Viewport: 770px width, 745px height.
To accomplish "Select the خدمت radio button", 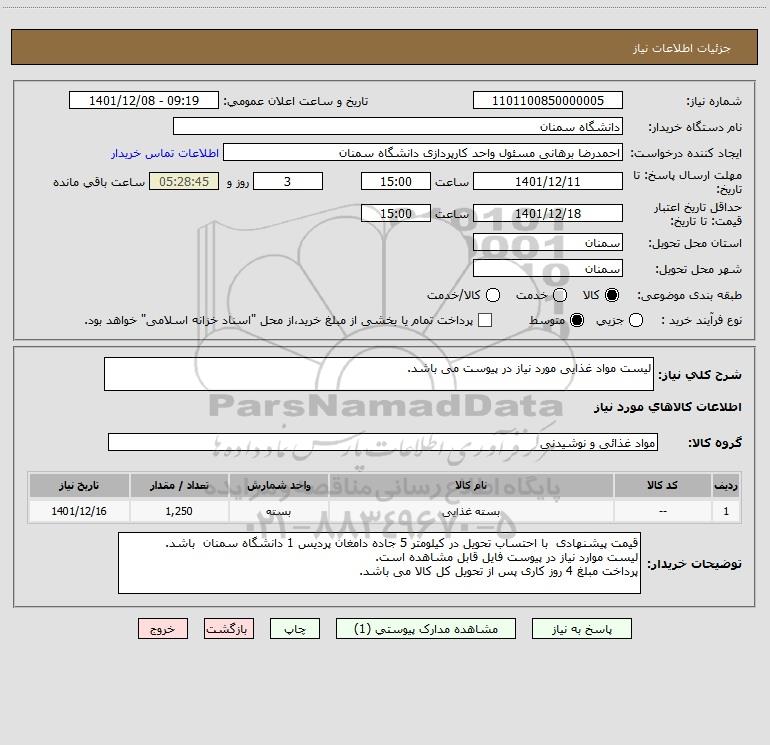I will coord(560,295).
